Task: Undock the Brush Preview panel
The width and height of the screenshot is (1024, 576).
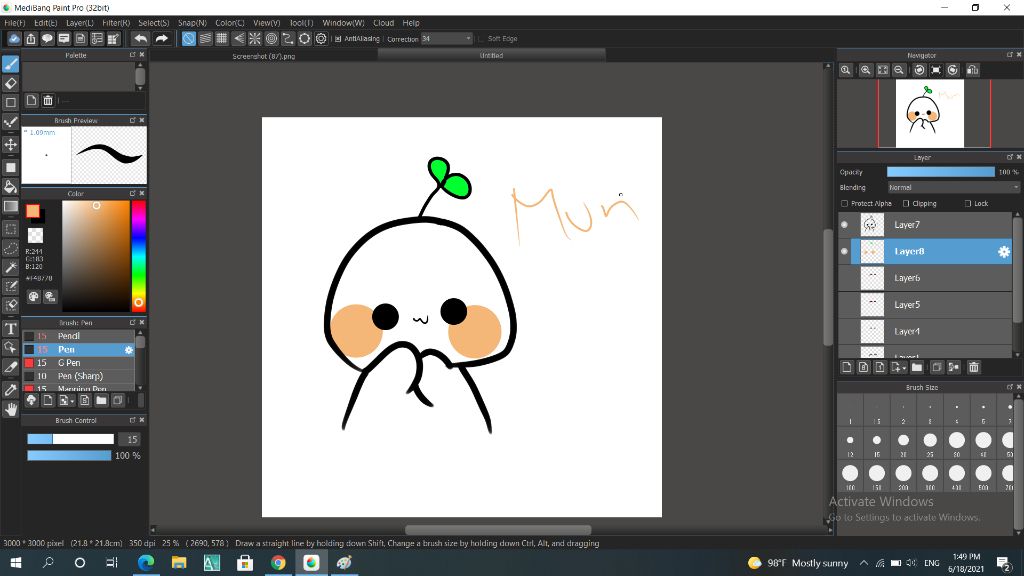Action: point(133,120)
